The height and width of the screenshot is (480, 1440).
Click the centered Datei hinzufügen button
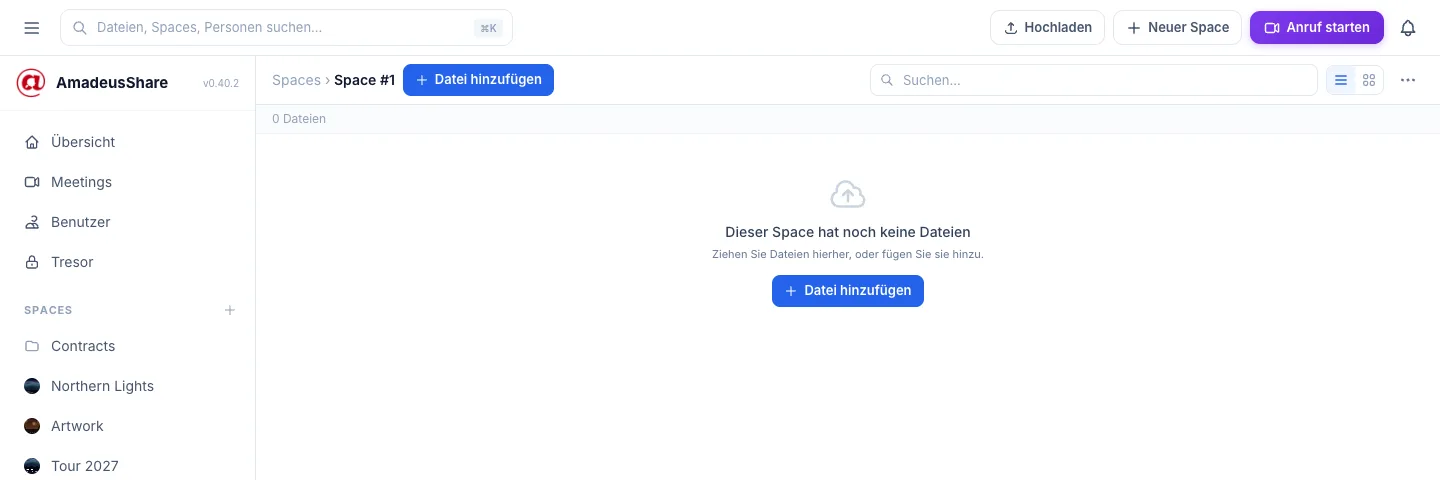click(848, 290)
